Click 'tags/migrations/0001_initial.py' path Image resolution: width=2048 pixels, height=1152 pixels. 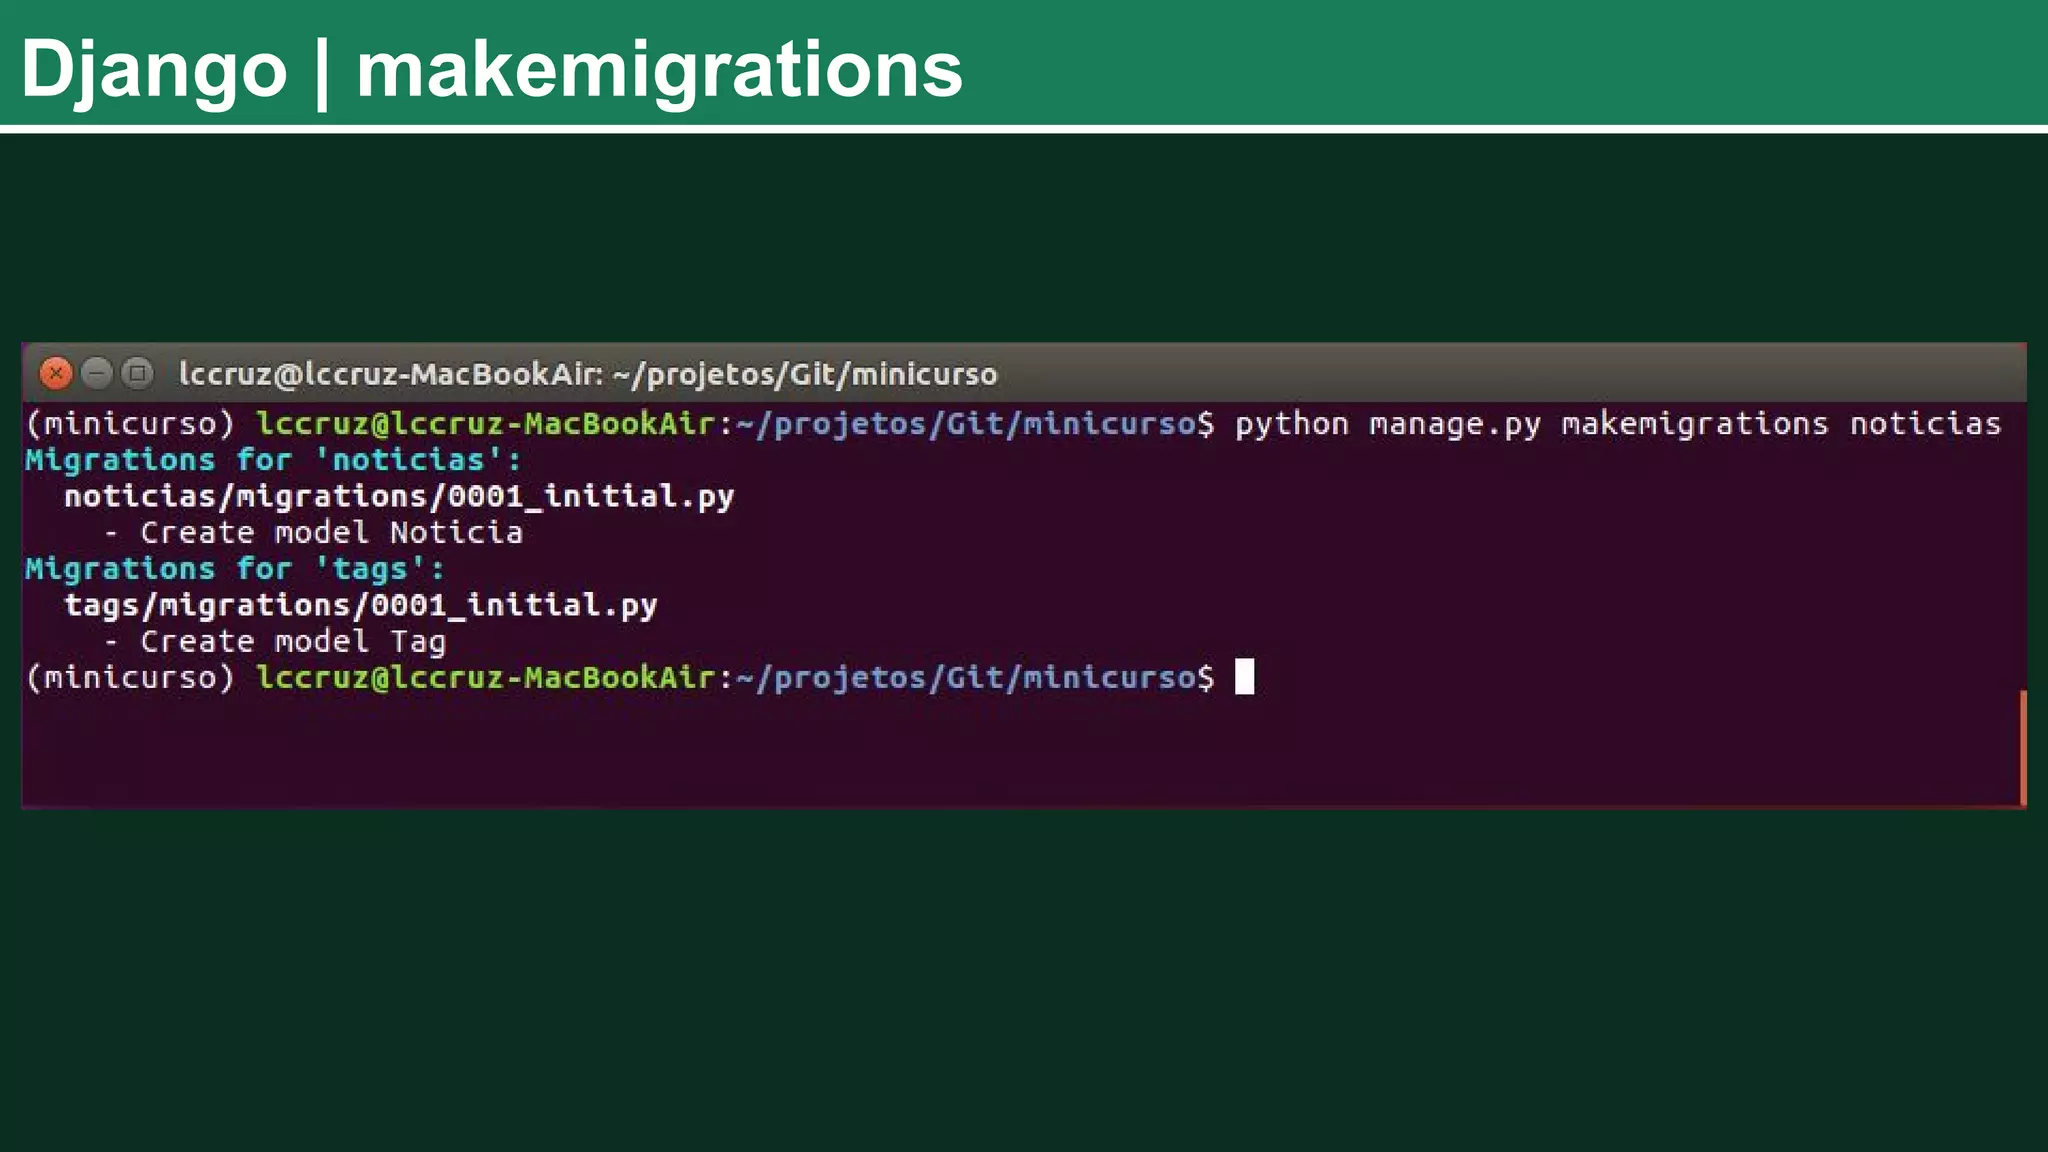click(x=361, y=605)
